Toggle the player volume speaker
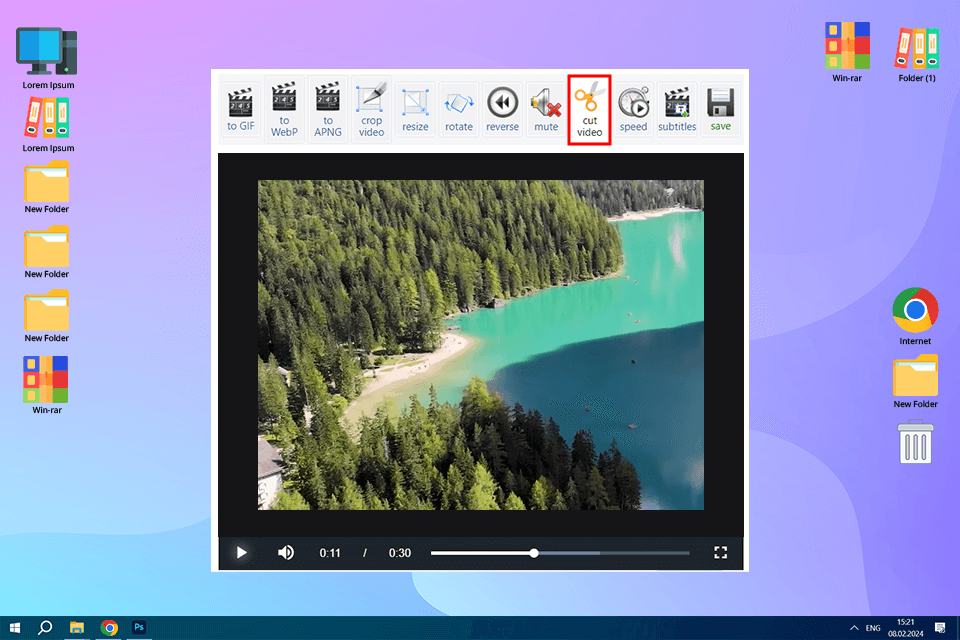The height and width of the screenshot is (640, 960). (285, 553)
